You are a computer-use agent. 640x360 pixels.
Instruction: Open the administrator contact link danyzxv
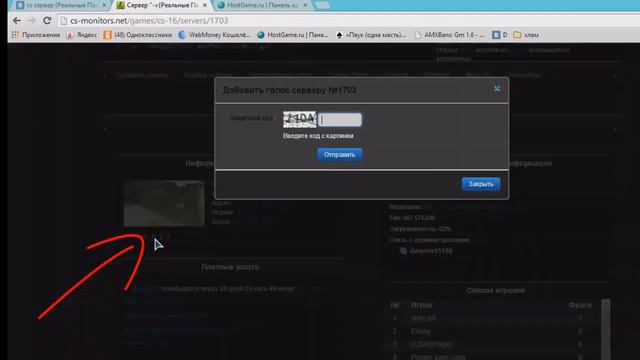click(431, 251)
